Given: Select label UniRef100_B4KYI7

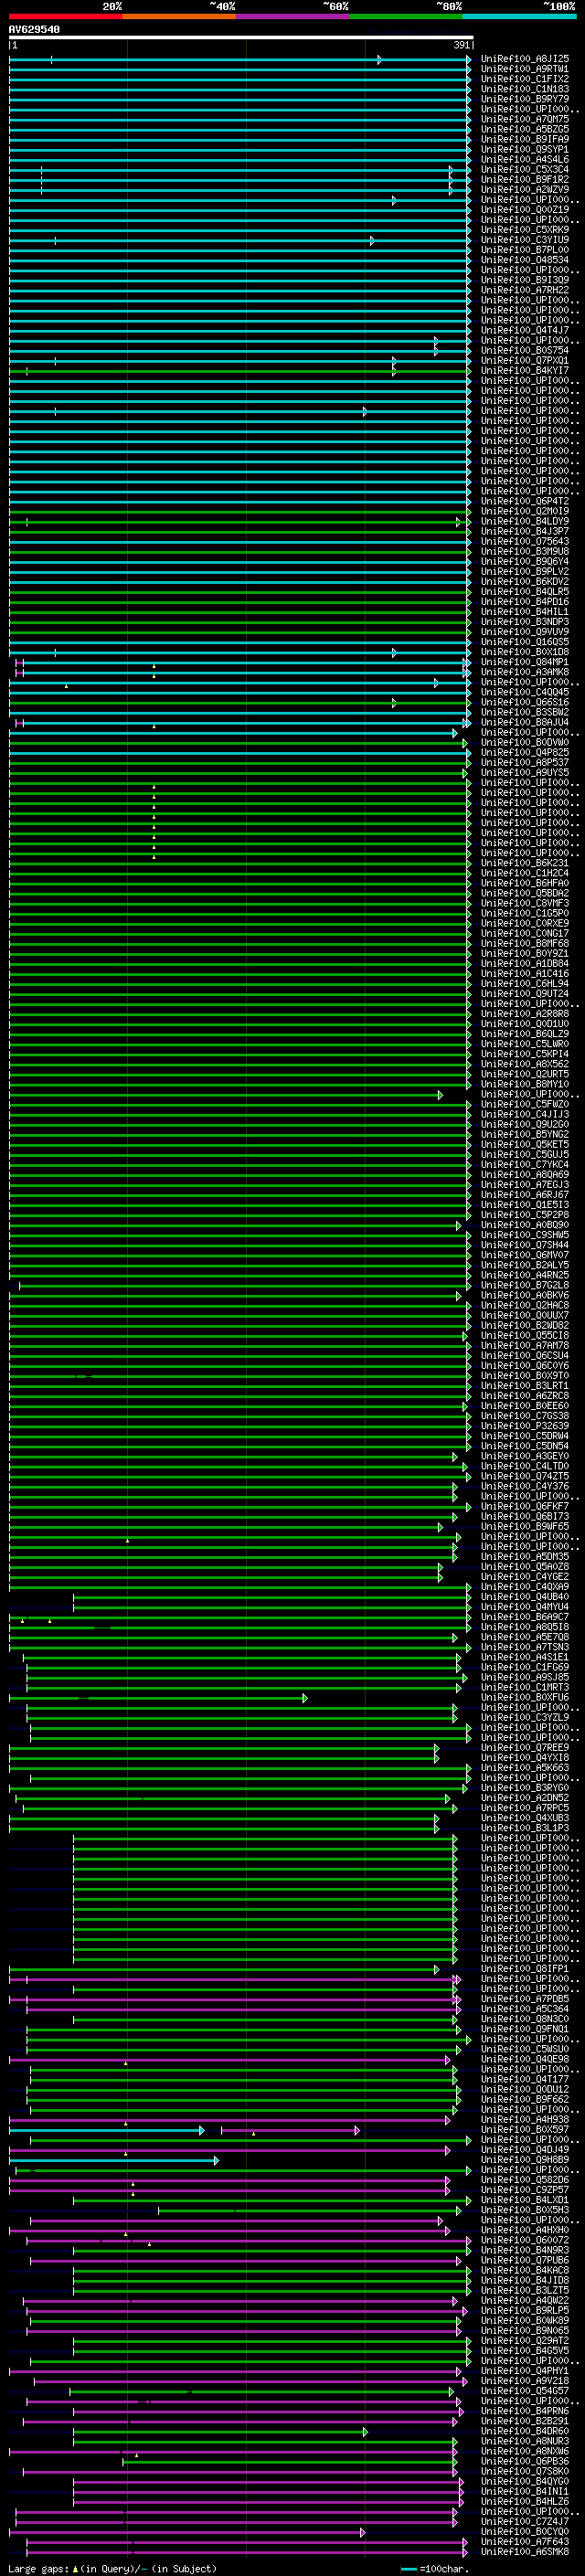Looking at the screenshot, I should [x=525, y=370].
